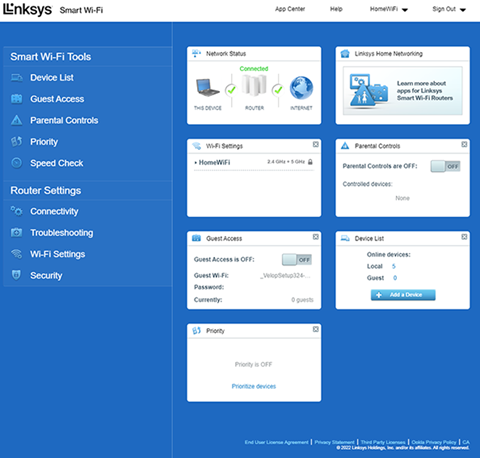Click the Priority arrows icon in sidebar
Viewport: 480px width, 458px height.
17,142
